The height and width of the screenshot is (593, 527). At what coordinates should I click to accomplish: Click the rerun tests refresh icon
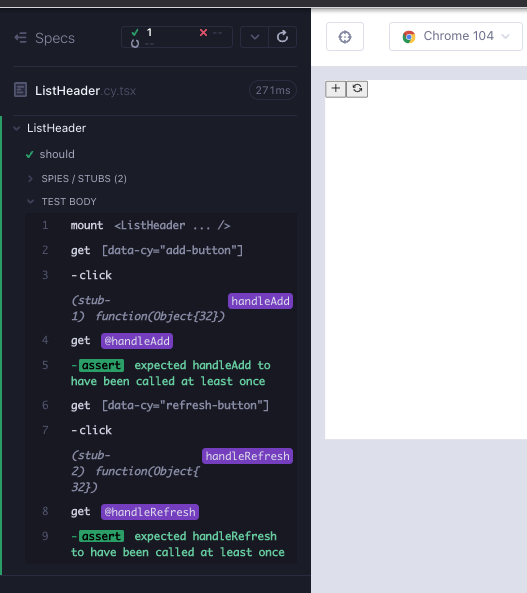pyautogui.click(x=282, y=37)
